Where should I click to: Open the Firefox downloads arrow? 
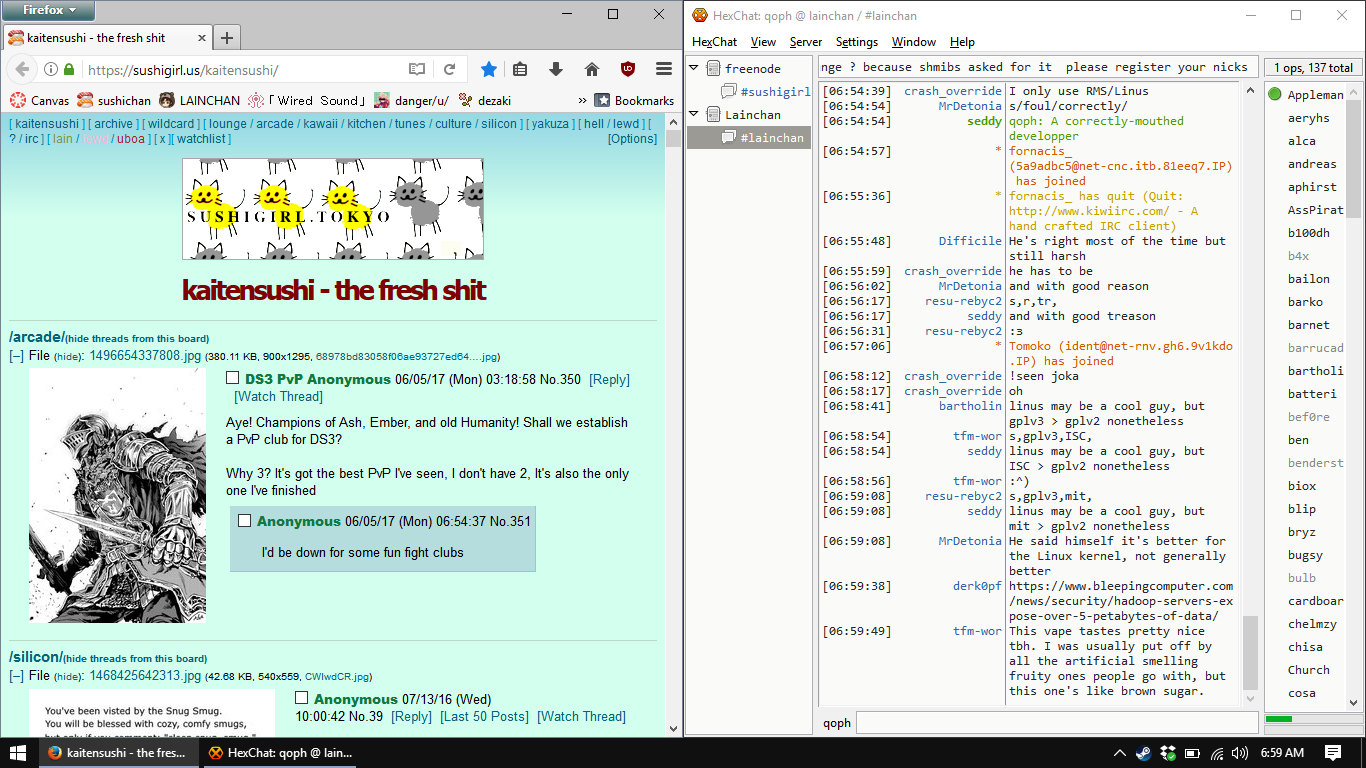click(556, 69)
